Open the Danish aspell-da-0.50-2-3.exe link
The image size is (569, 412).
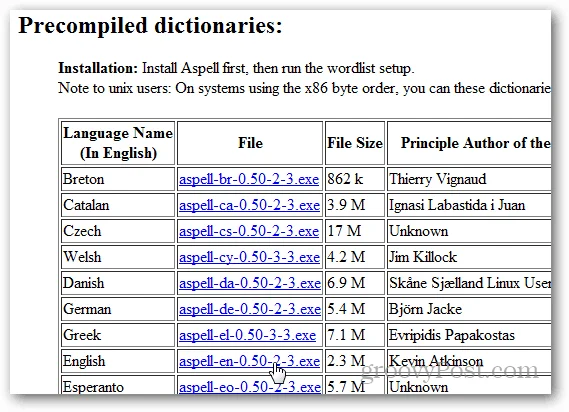[x=250, y=283]
